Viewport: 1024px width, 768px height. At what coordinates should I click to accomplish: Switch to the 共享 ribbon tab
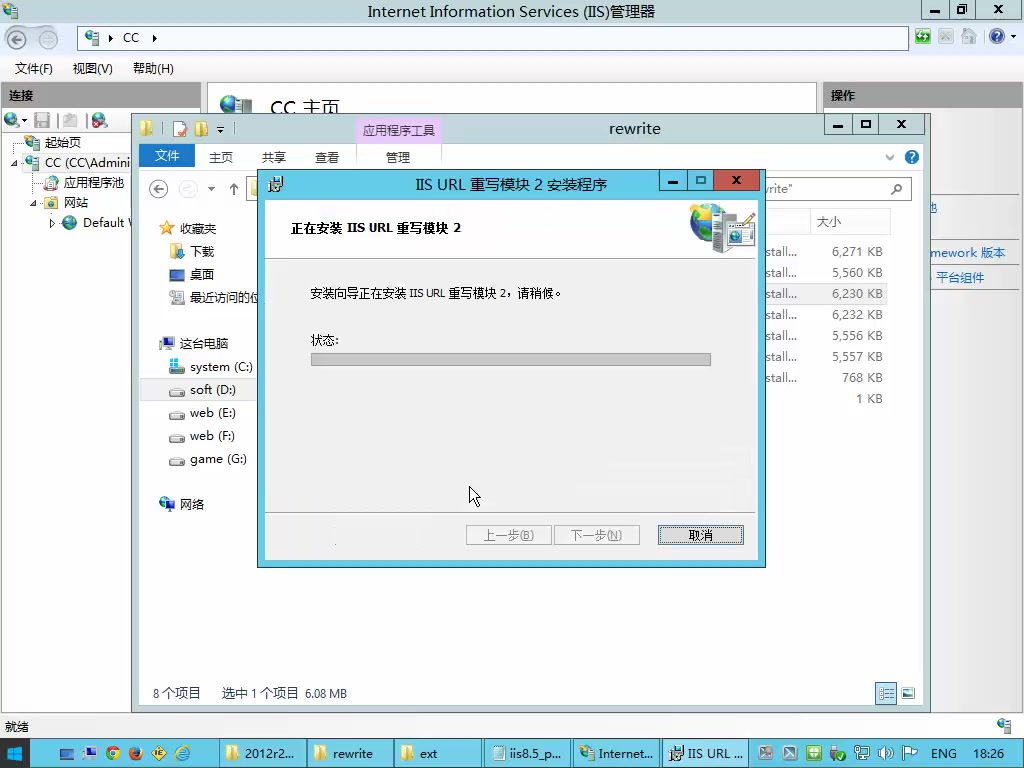pyautogui.click(x=274, y=157)
